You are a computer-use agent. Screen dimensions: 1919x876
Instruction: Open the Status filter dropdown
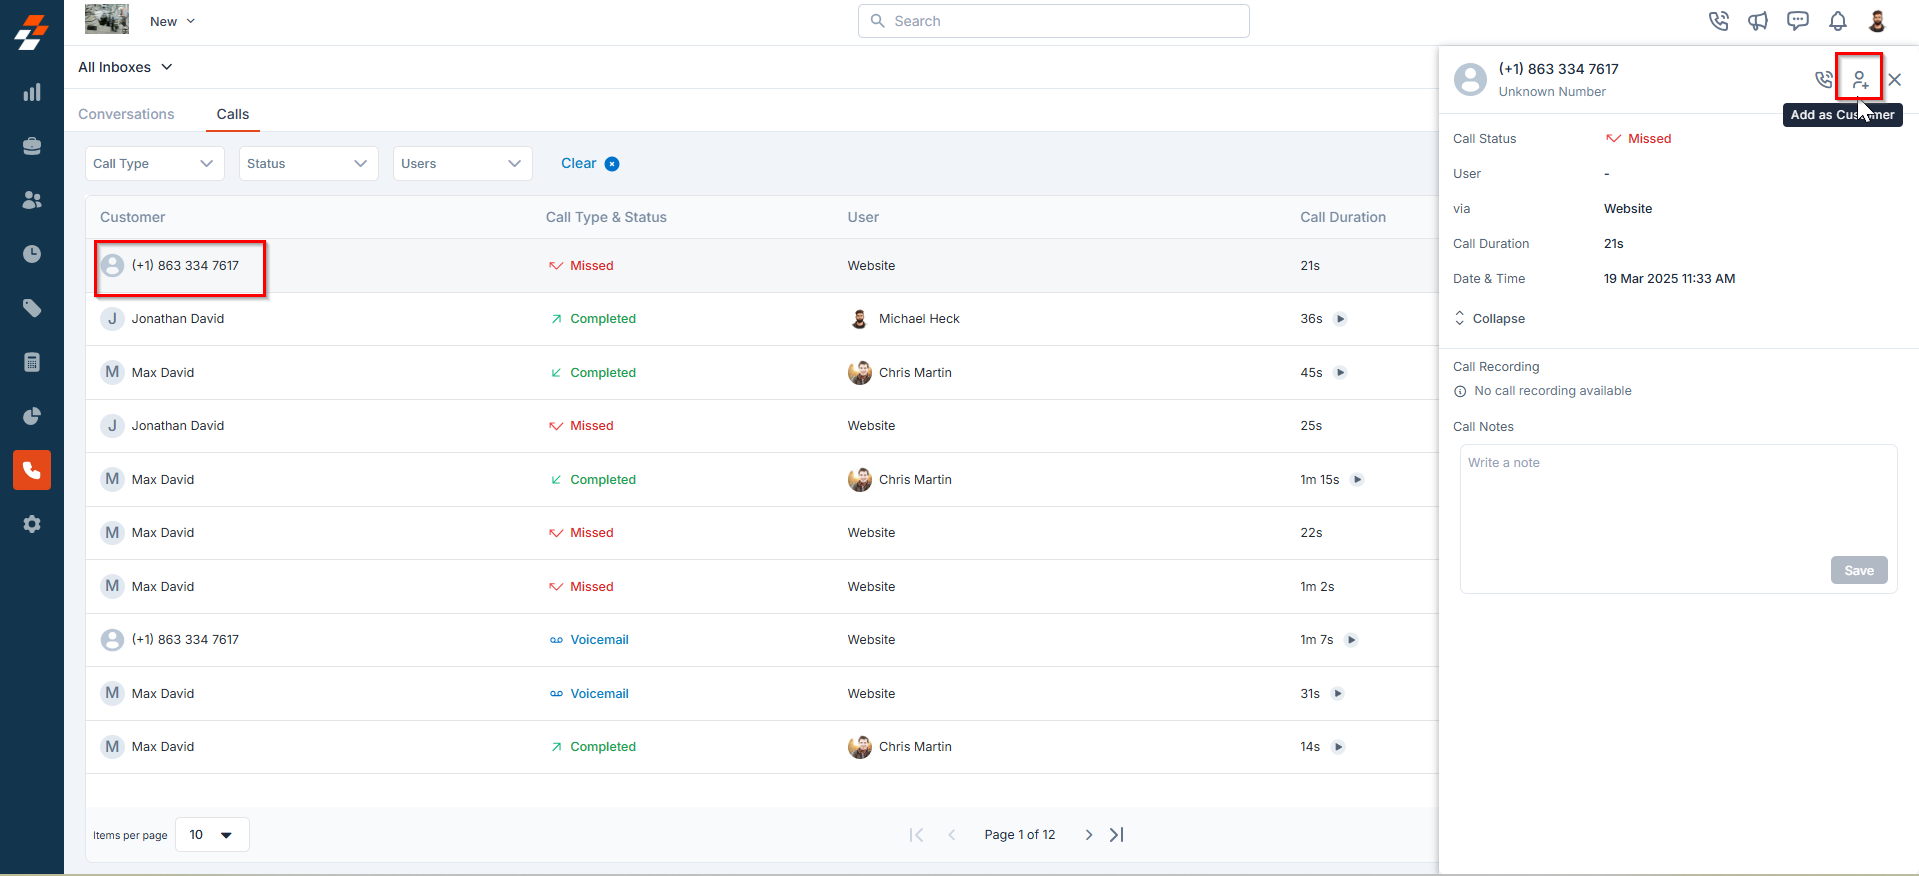click(308, 164)
